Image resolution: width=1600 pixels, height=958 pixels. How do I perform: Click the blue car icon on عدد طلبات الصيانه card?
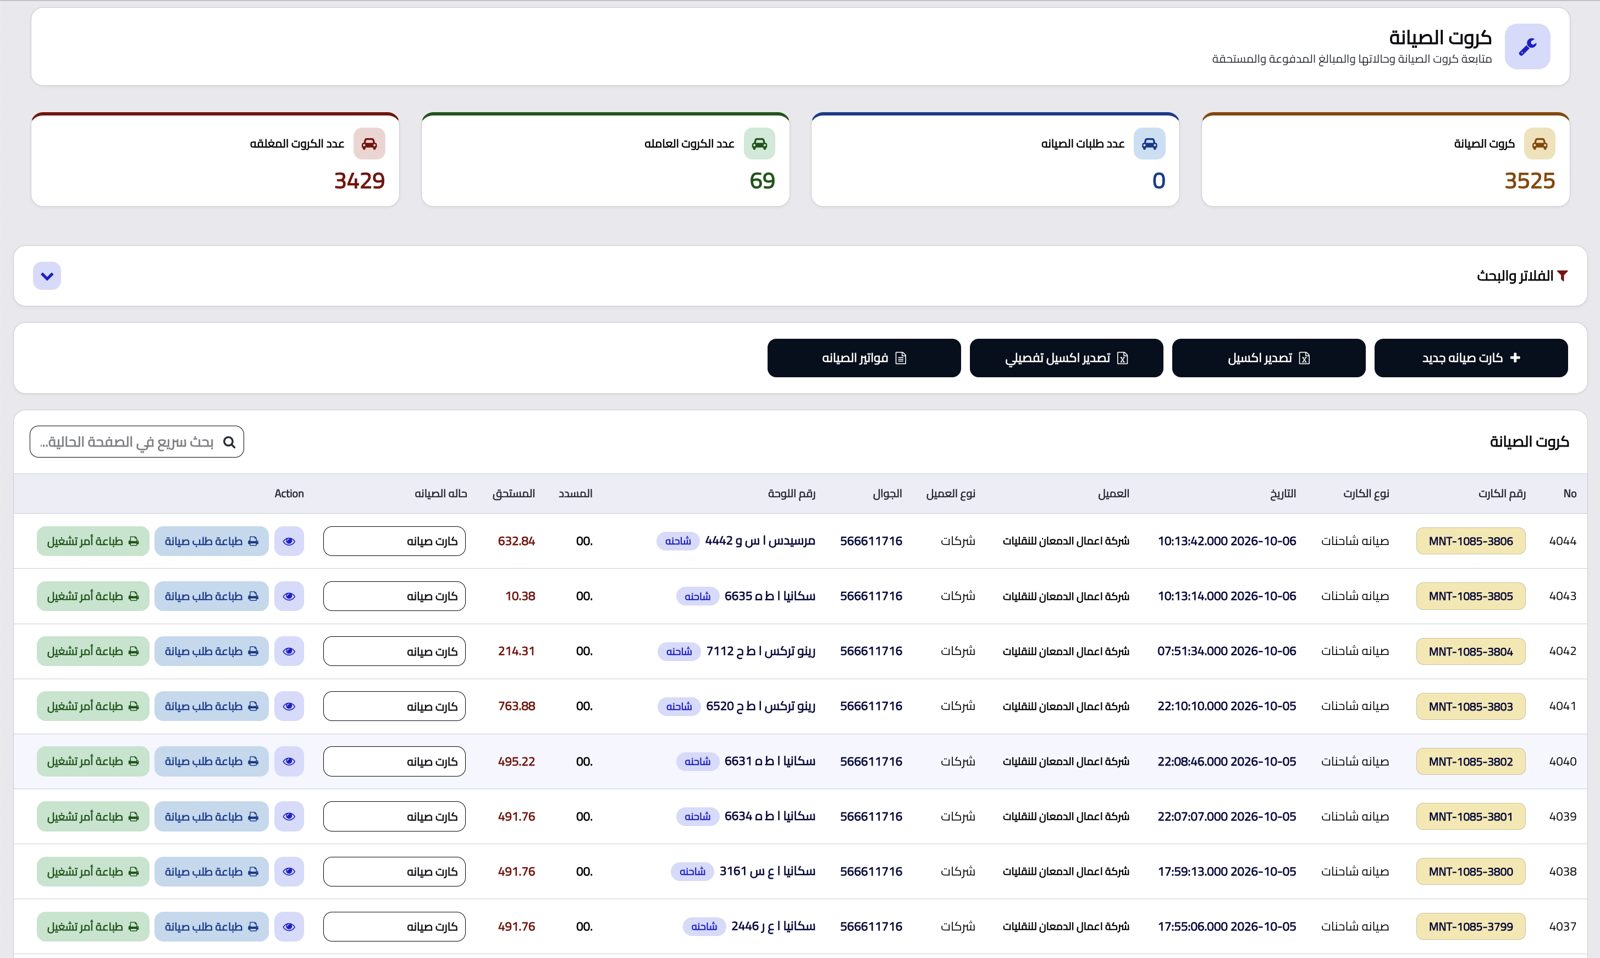click(1149, 144)
